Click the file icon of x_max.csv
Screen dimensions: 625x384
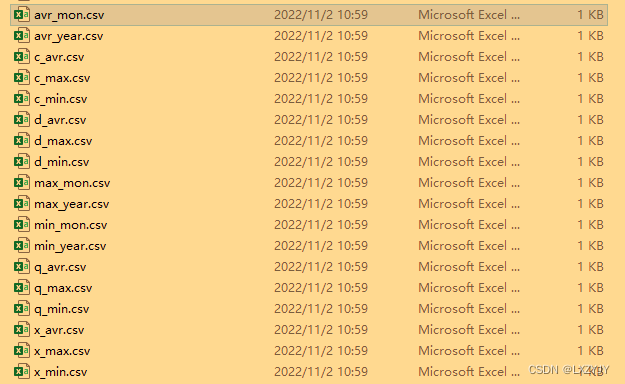[22, 351]
